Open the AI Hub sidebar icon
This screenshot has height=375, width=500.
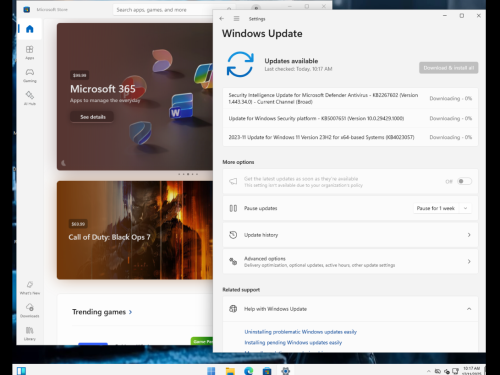point(30,98)
